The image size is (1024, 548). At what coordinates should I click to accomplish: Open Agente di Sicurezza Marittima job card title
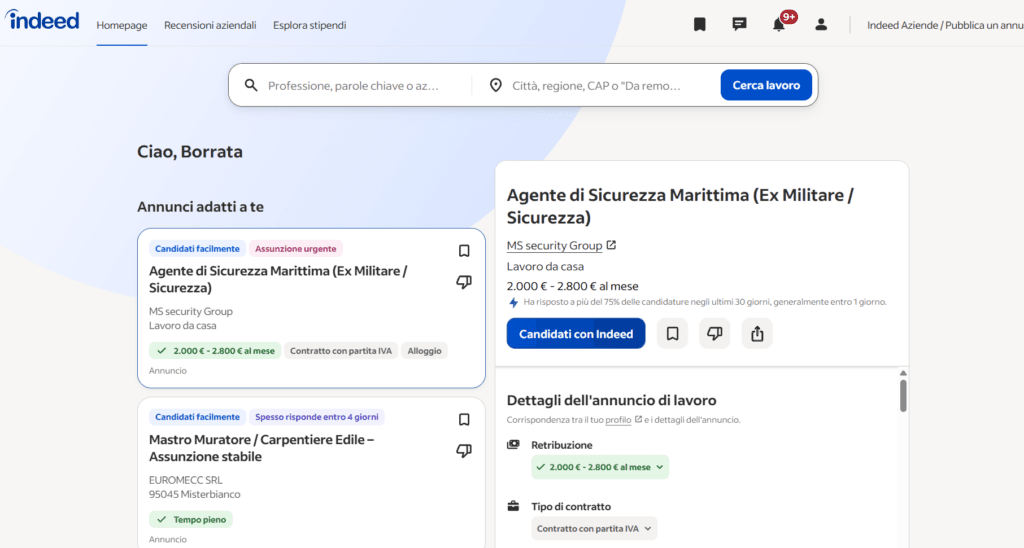point(278,280)
